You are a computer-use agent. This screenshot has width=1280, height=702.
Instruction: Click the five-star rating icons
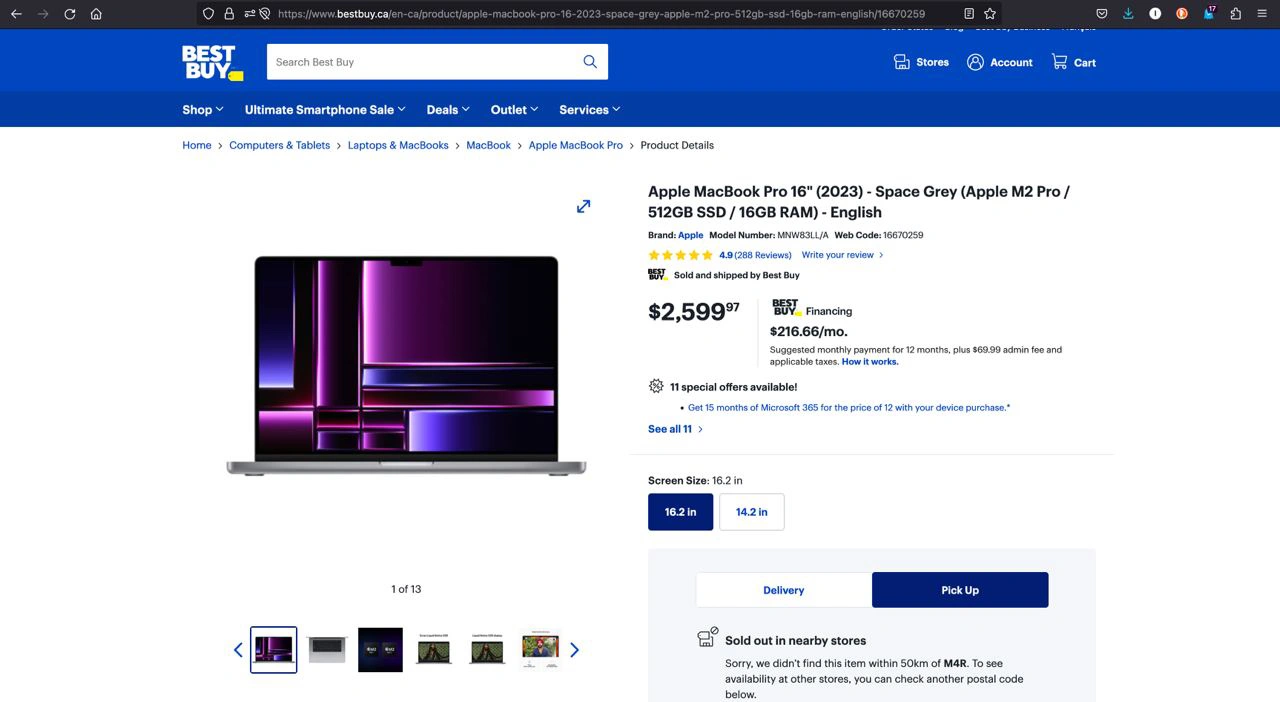(681, 255)
